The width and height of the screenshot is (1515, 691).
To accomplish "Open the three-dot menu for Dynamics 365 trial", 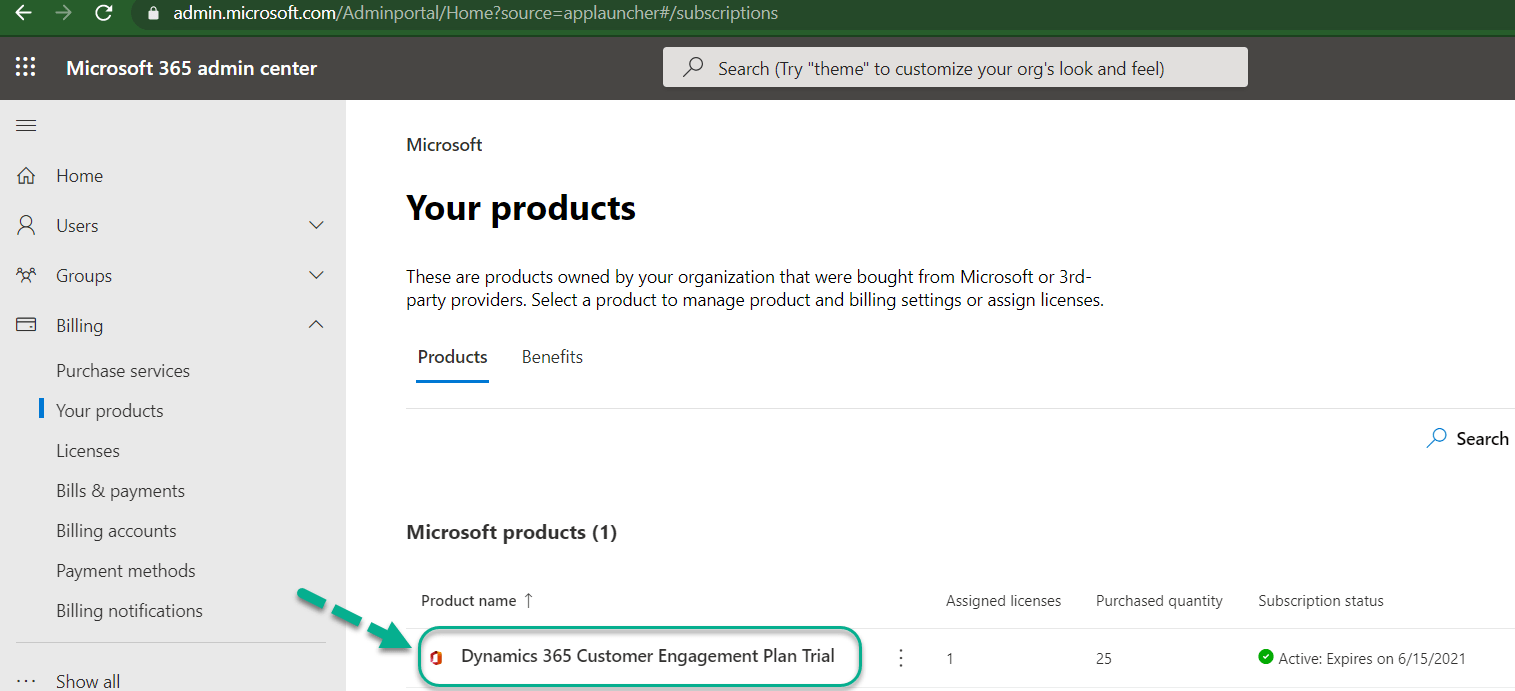I will point(901,657).
